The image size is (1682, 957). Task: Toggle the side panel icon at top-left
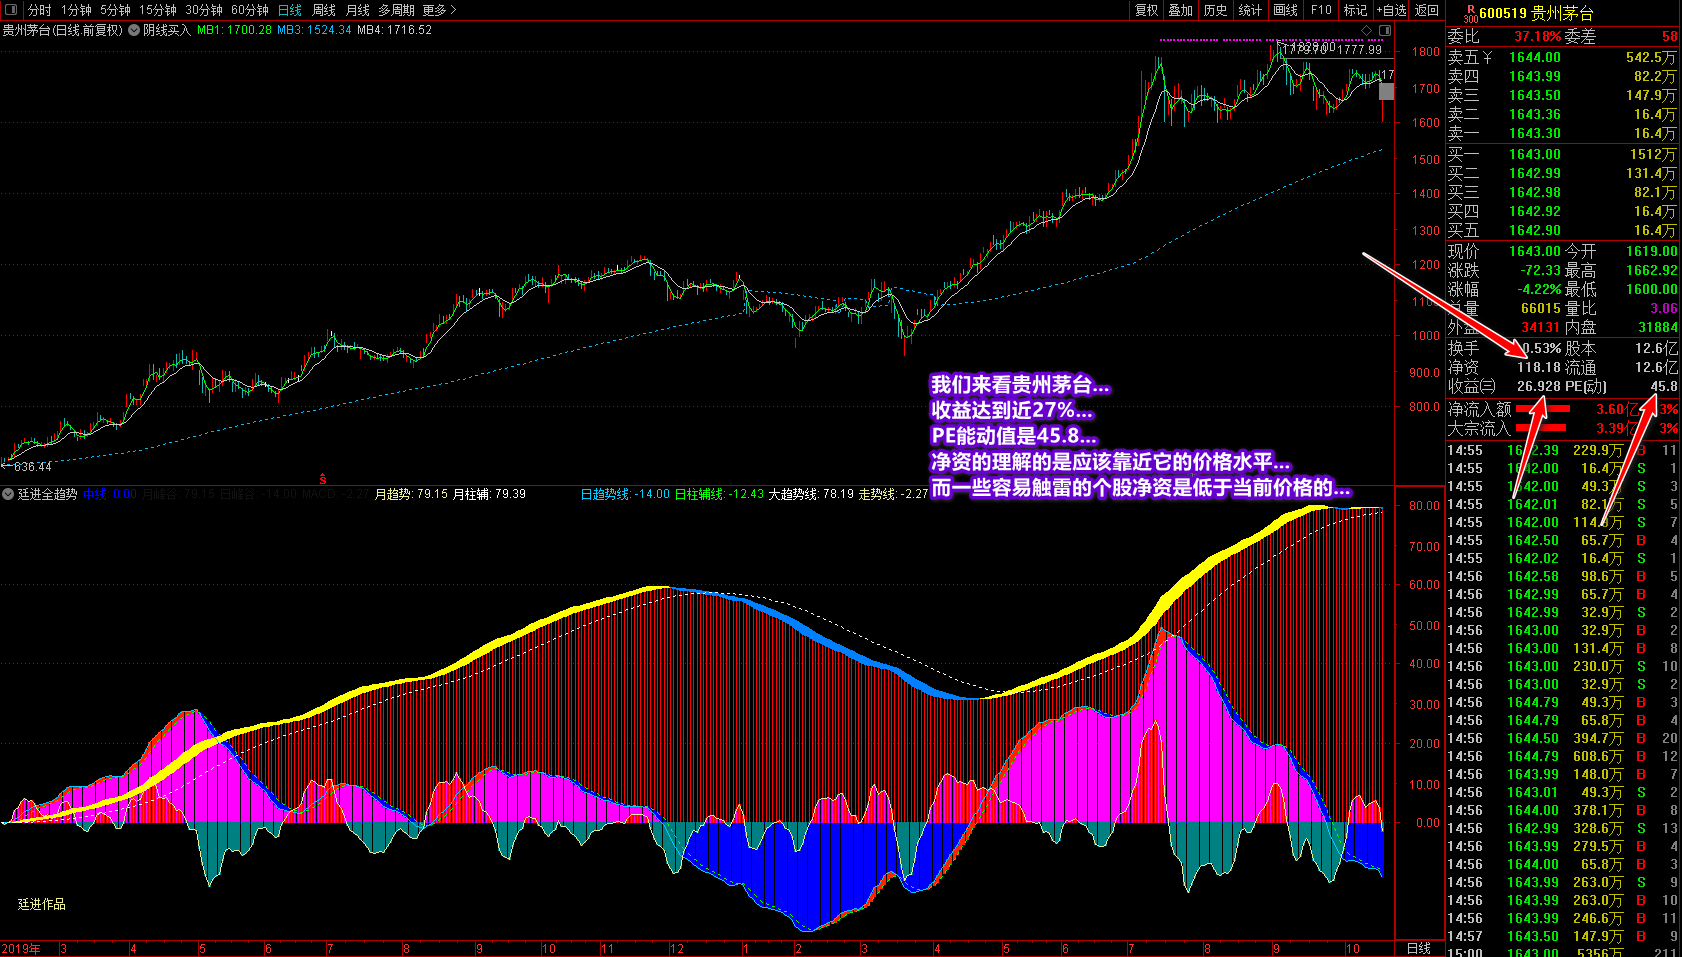pos(12,10)
